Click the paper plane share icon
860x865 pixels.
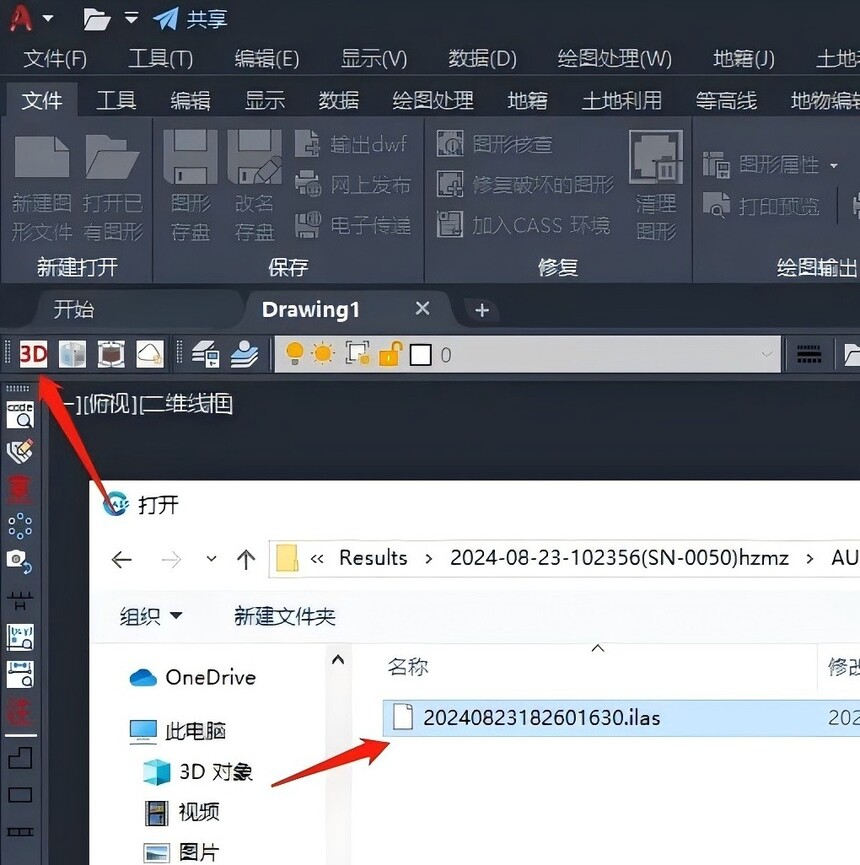click(165, 19)
